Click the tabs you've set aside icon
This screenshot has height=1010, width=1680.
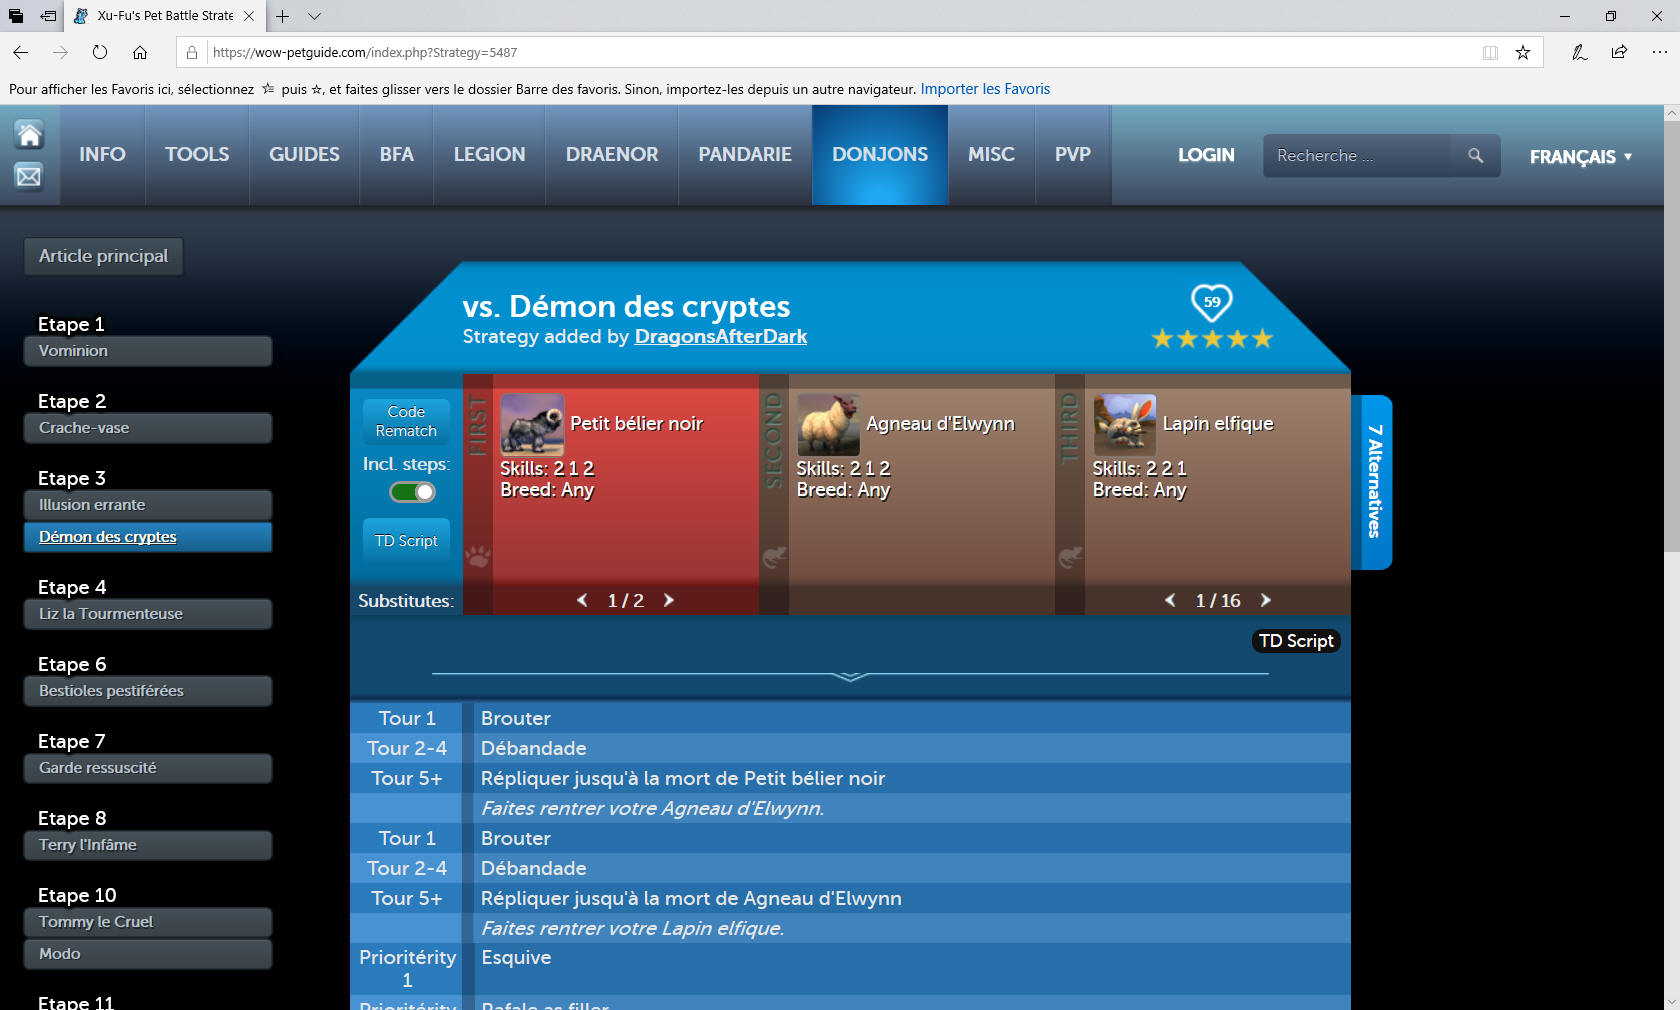pos(16,16)
